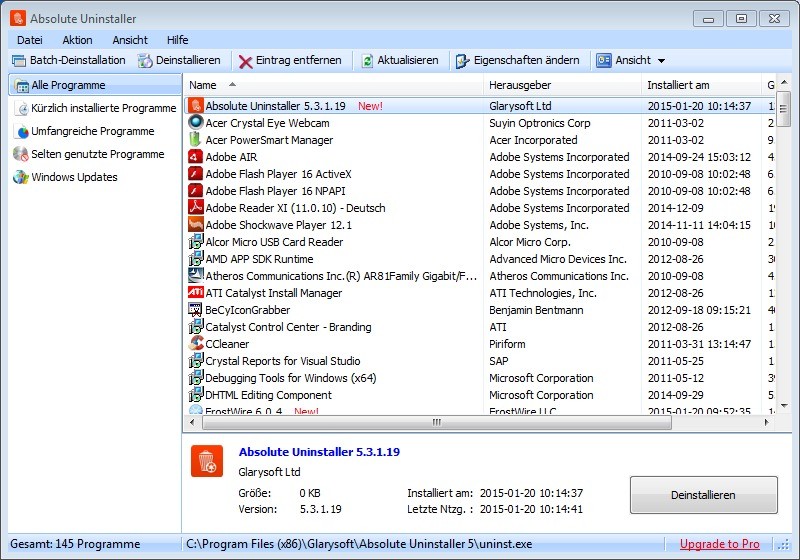This screenshot has width=800, height=560.
Task: Select Catalyst Control Center - Branding row
Action: [x=480, y=327]
